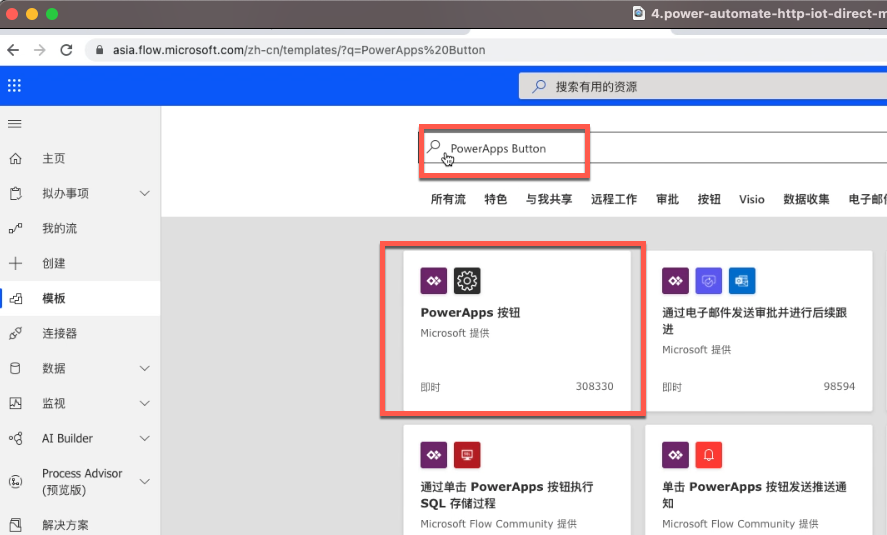Screen dimensions: 887x535
Task: Click the flow icon beside 我的流
Action: [15, 228]
